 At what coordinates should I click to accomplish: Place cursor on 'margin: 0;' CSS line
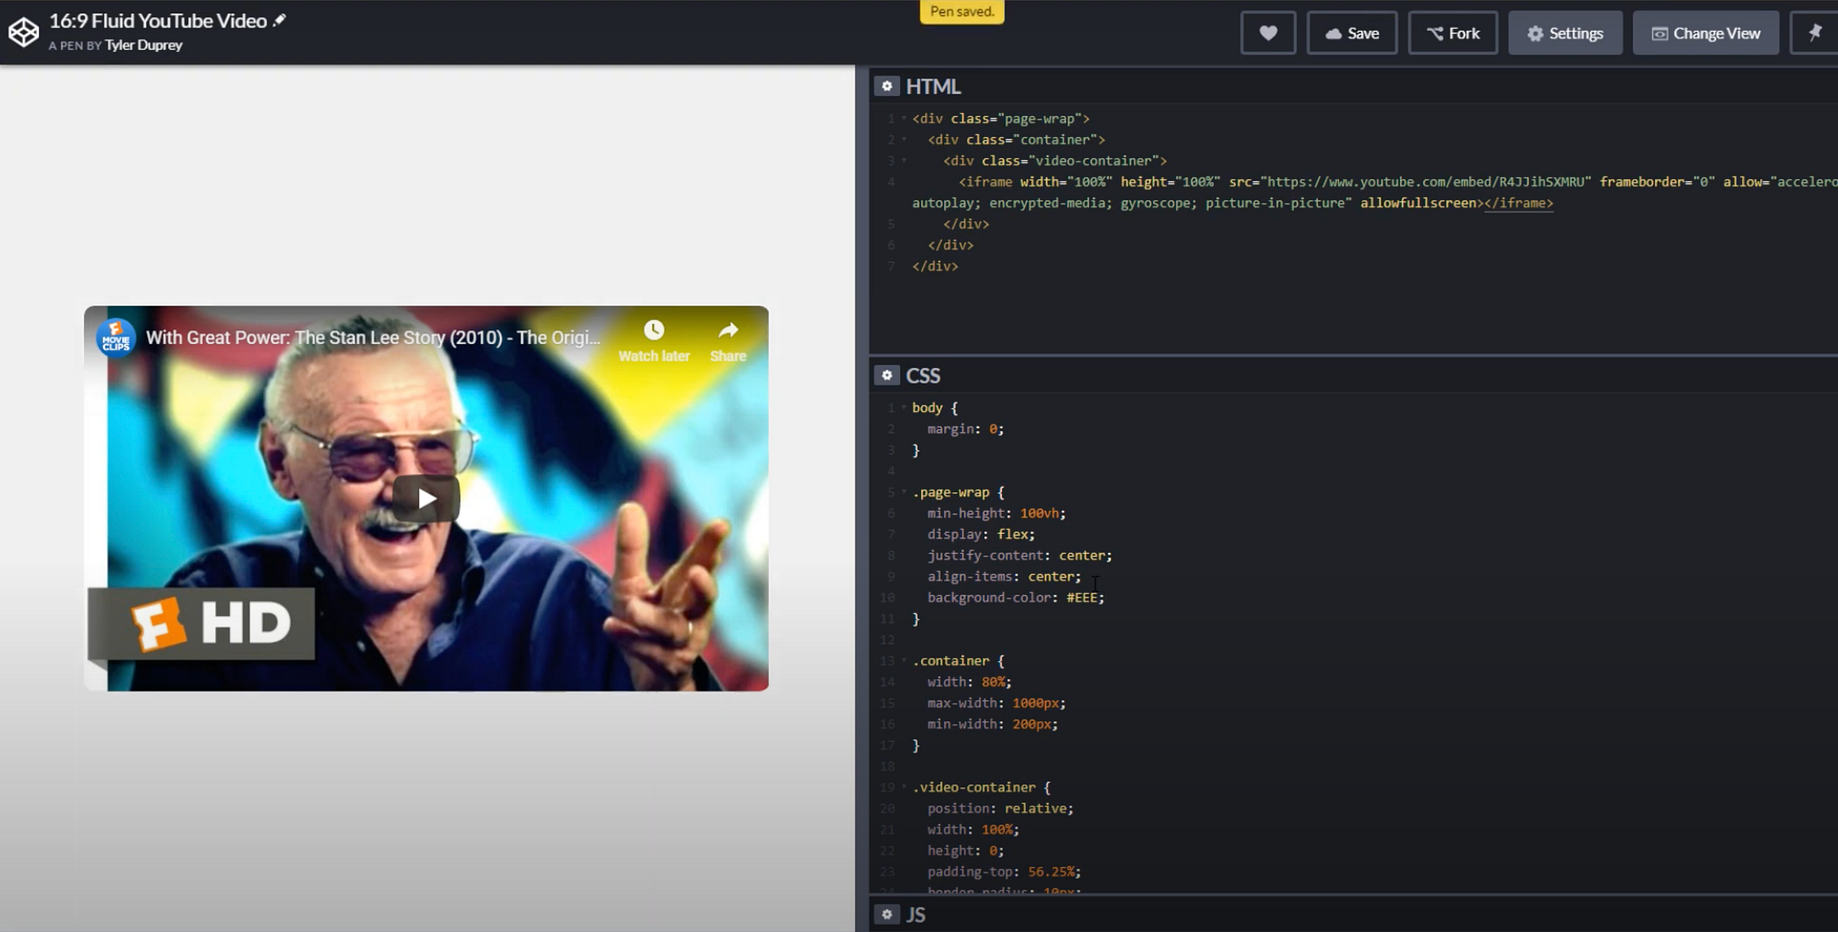pyautogui.click(x=965, y=429)
